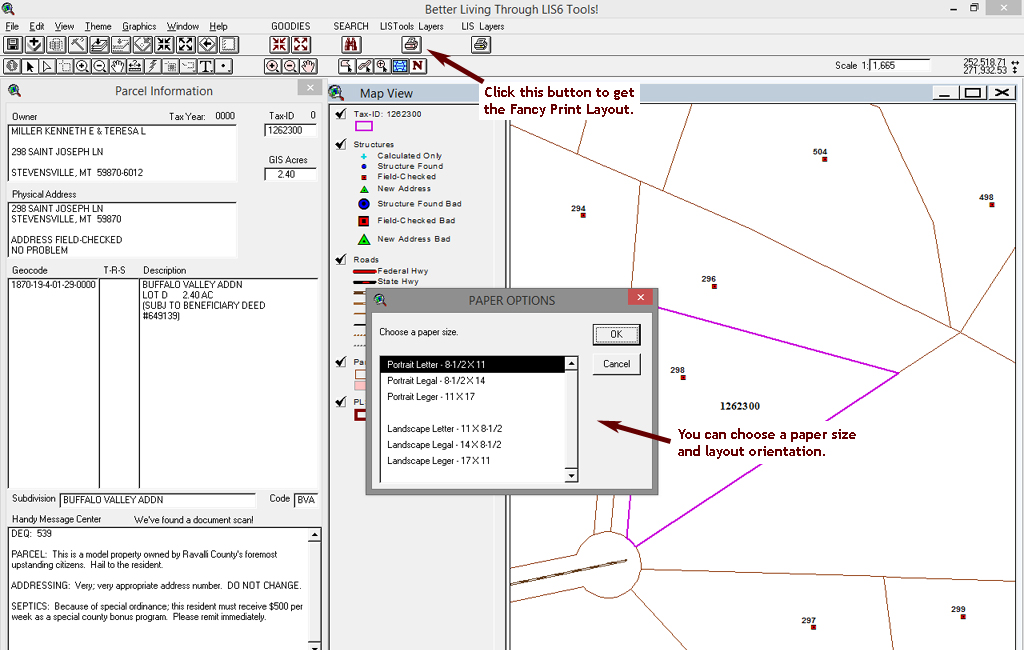The height and width of the screenshot is (650, 1024).
Task: Click the blue highlighted search tool icon
Action: pos(400,66)
